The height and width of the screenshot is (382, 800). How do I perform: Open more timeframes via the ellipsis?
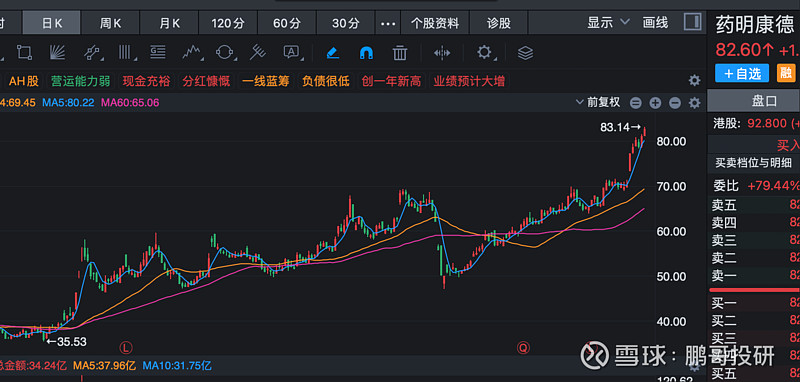coord(388,23)
